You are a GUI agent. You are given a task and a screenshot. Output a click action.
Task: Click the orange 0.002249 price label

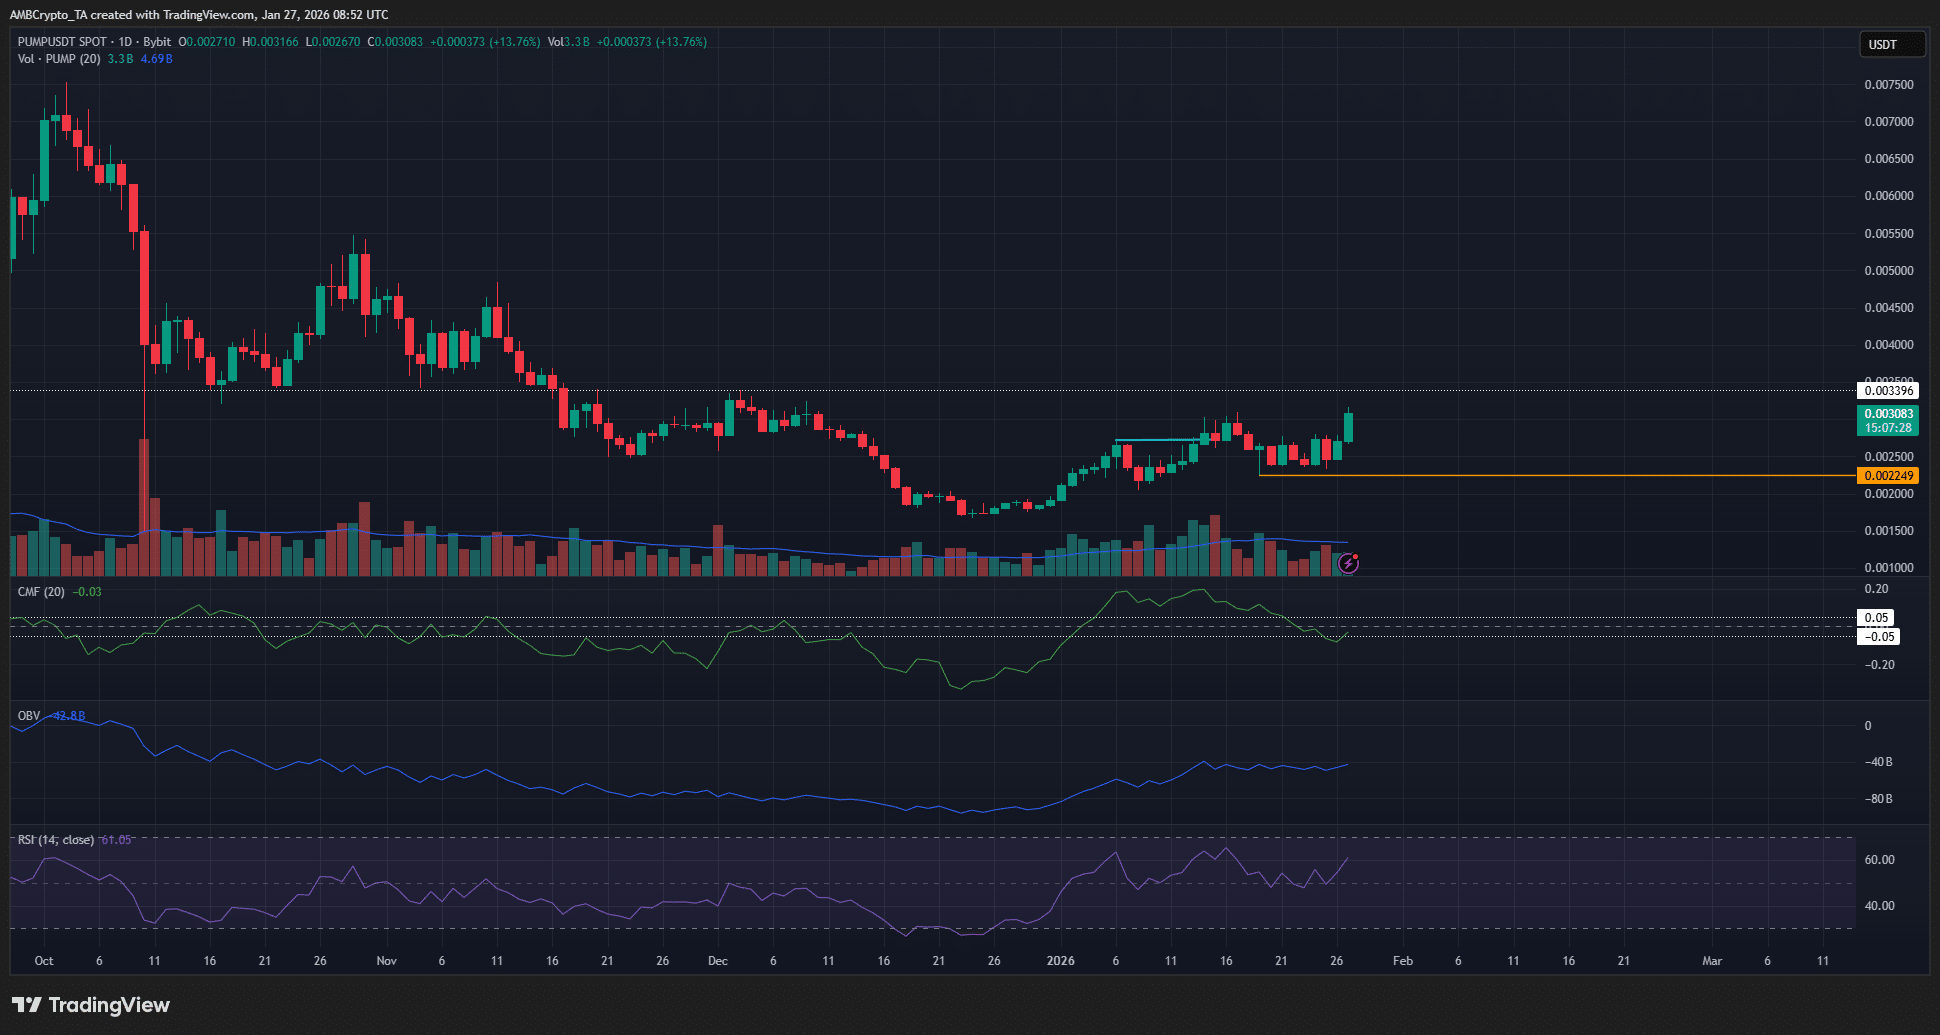1888,476
